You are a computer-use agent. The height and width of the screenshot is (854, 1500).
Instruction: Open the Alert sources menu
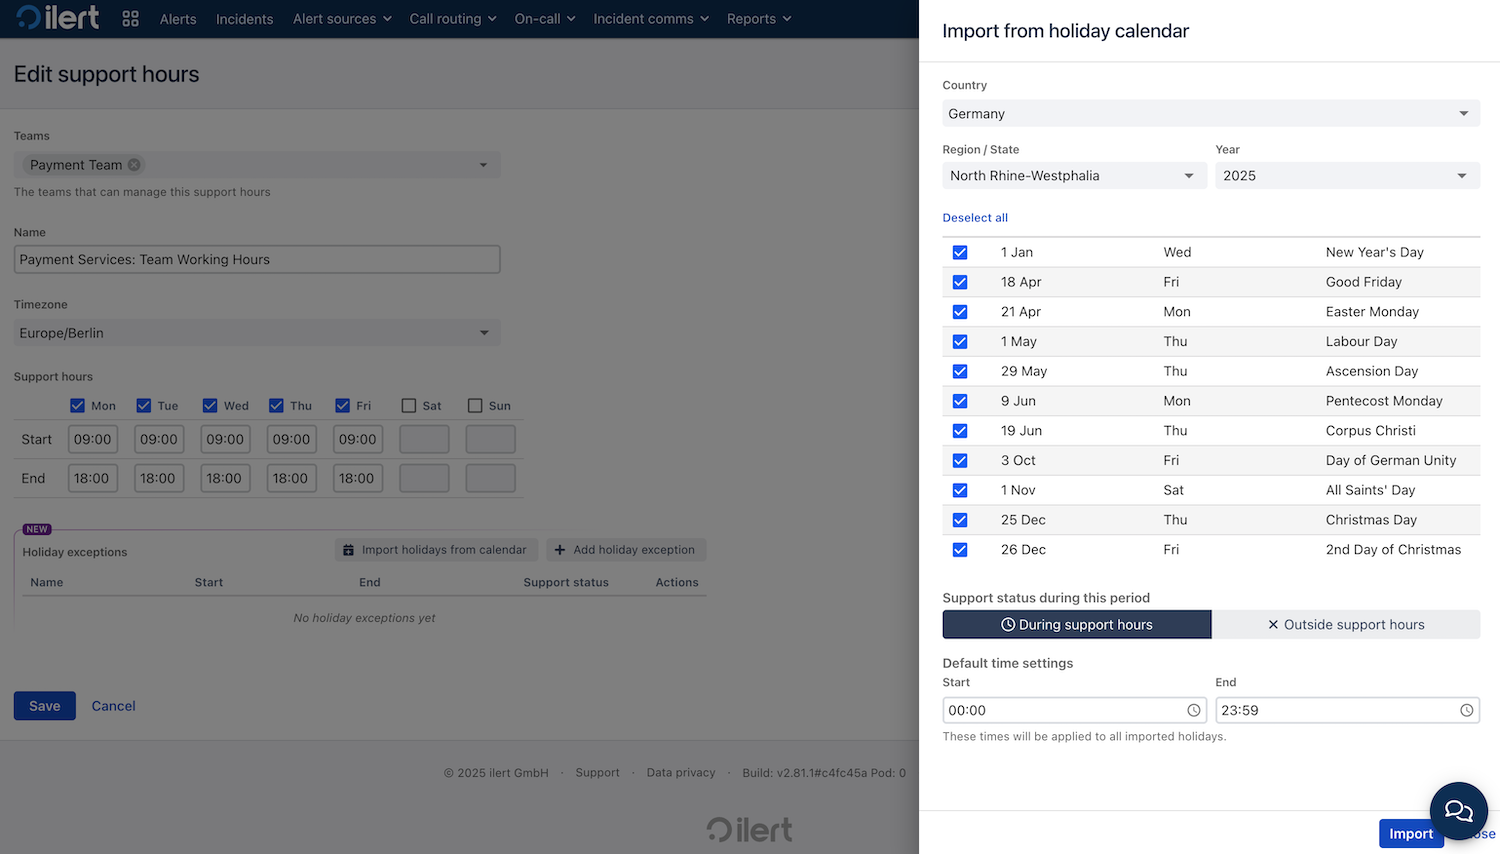(x=342, y=19)
